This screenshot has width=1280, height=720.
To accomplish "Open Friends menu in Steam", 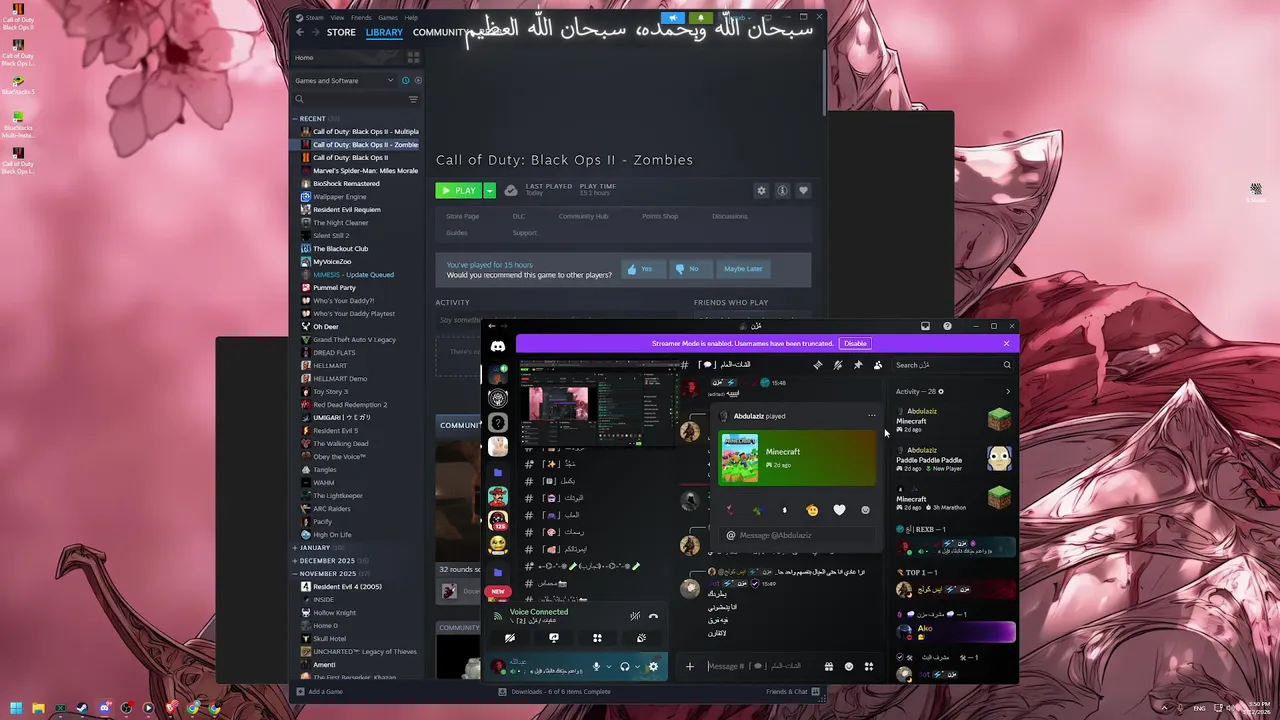I will click(361, 17).
